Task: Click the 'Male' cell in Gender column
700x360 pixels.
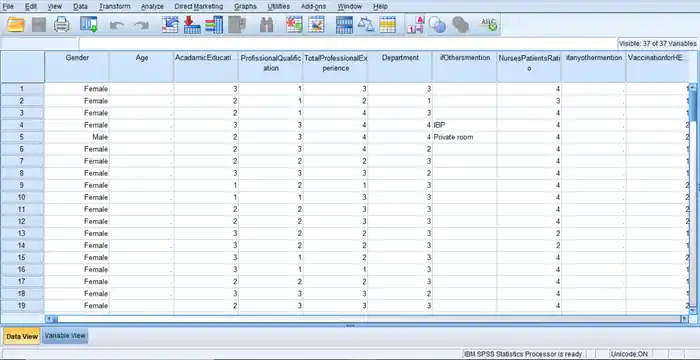Action: coord(77,137)
